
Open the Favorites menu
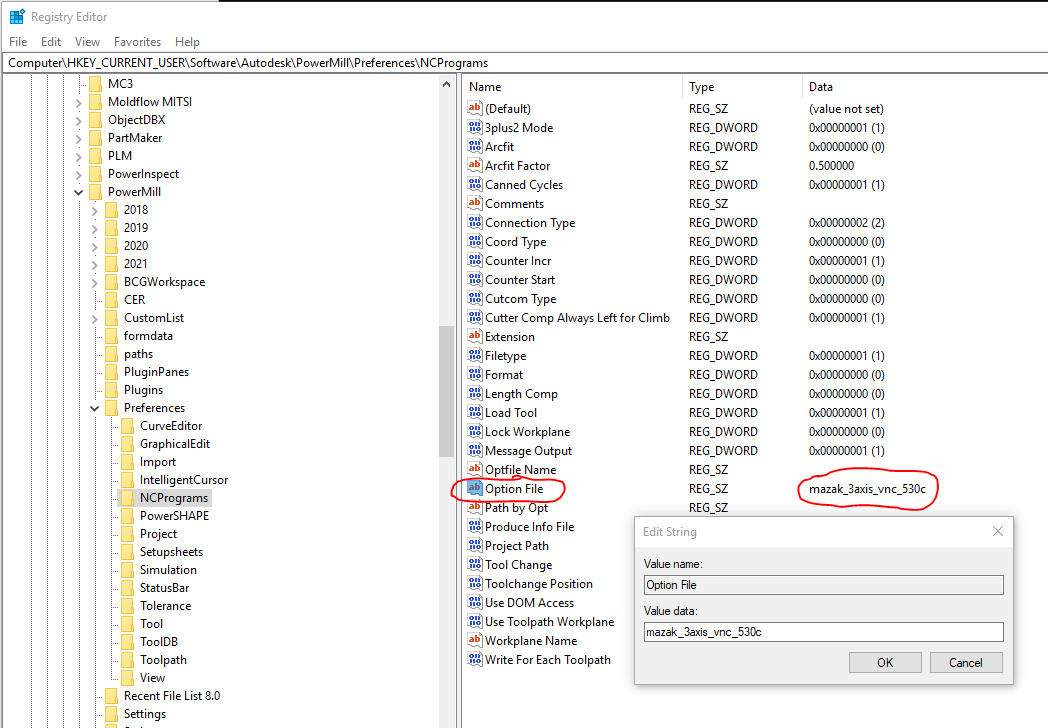tap(137, 41)
